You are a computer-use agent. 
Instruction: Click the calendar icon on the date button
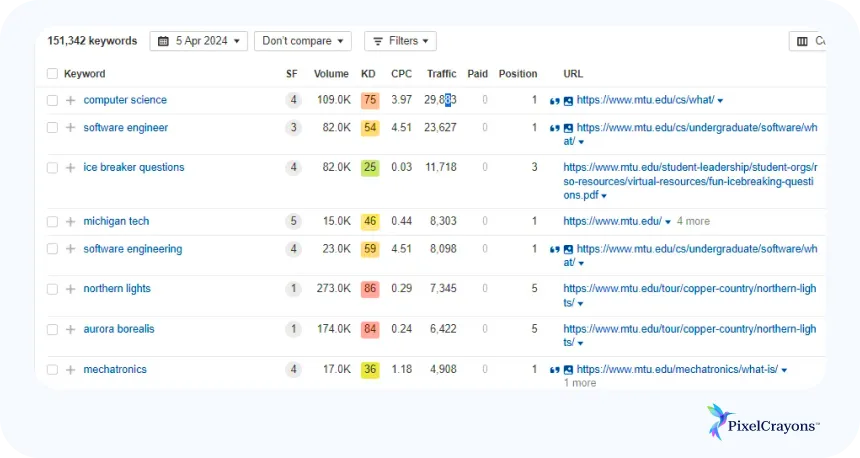coord(163,41)
